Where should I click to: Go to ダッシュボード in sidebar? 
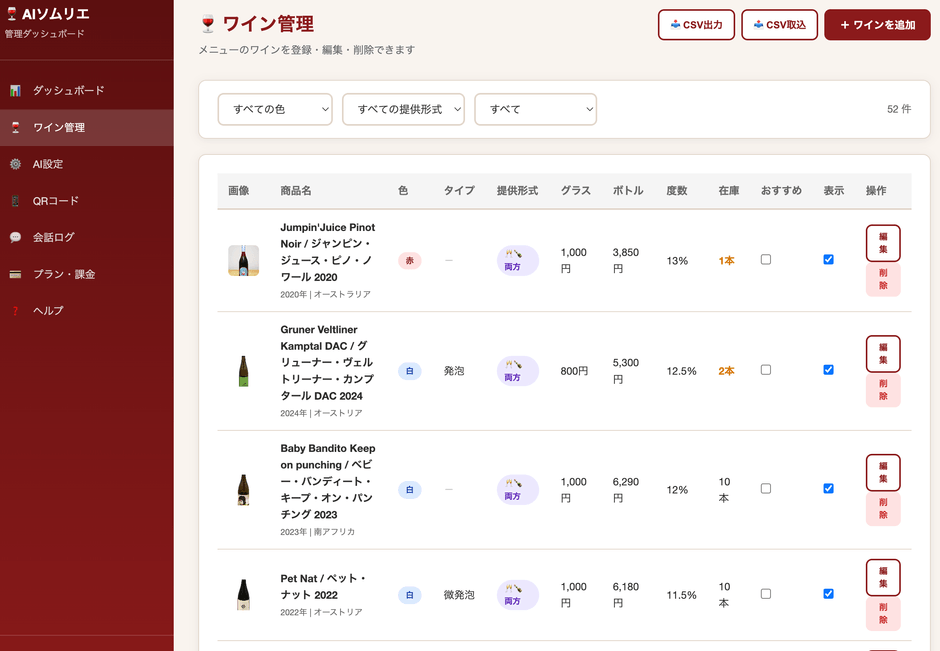(x=87, y=91)
